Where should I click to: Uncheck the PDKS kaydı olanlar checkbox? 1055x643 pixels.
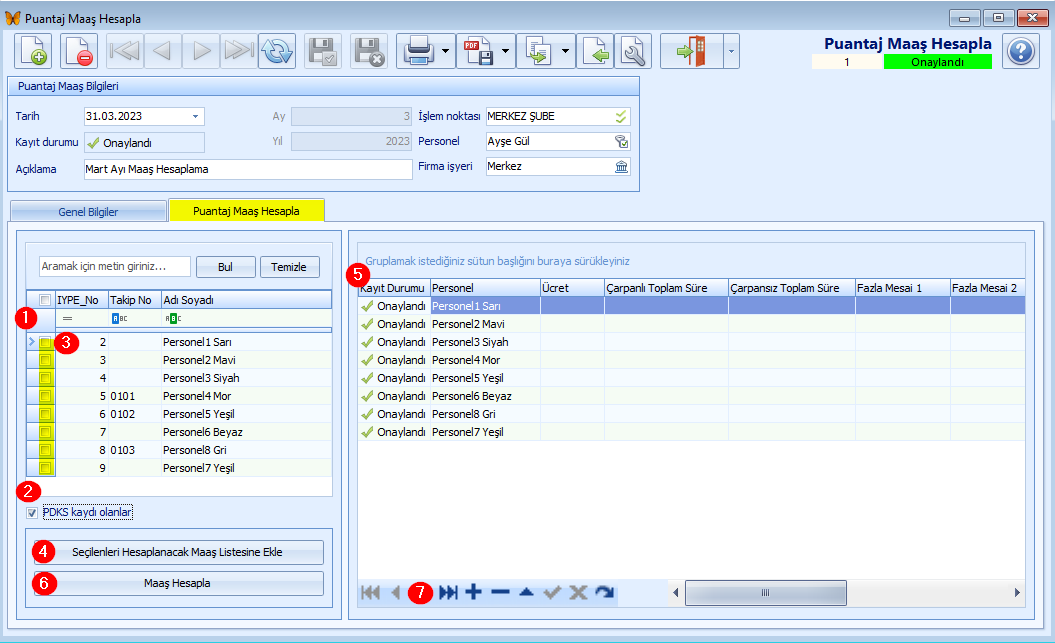[x=32, y=513]
